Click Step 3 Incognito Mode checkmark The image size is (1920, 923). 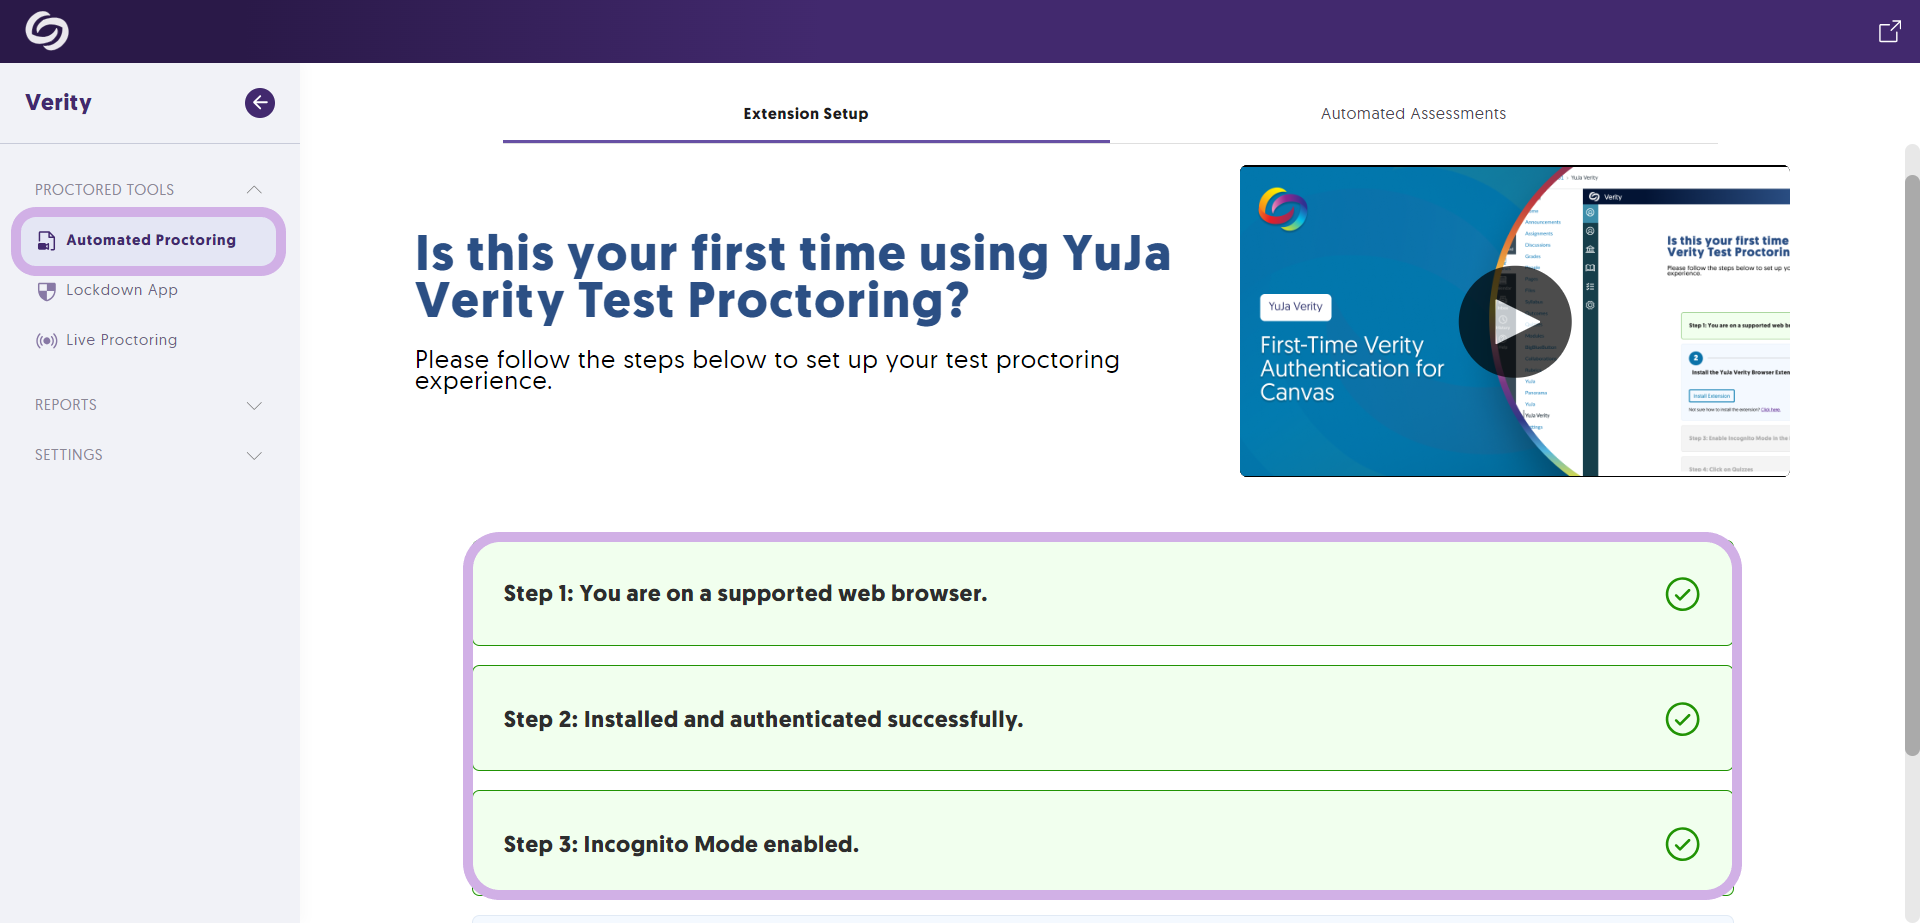(x=1682, y=844)
